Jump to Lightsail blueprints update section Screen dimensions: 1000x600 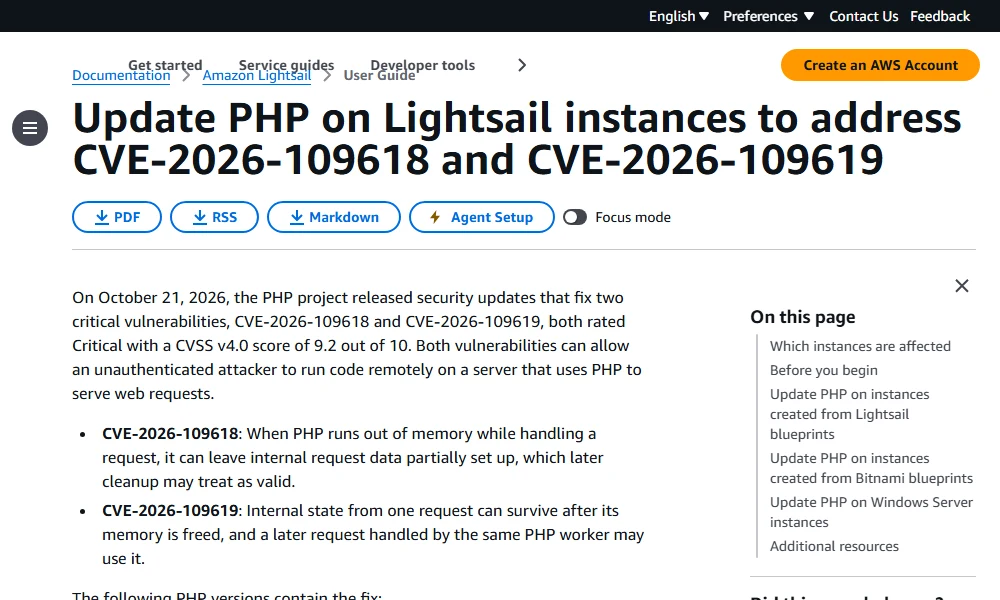click(x=849, y=414)
